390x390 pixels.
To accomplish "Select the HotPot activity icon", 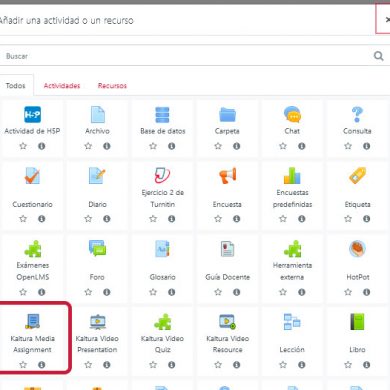I will click(357, 249).
